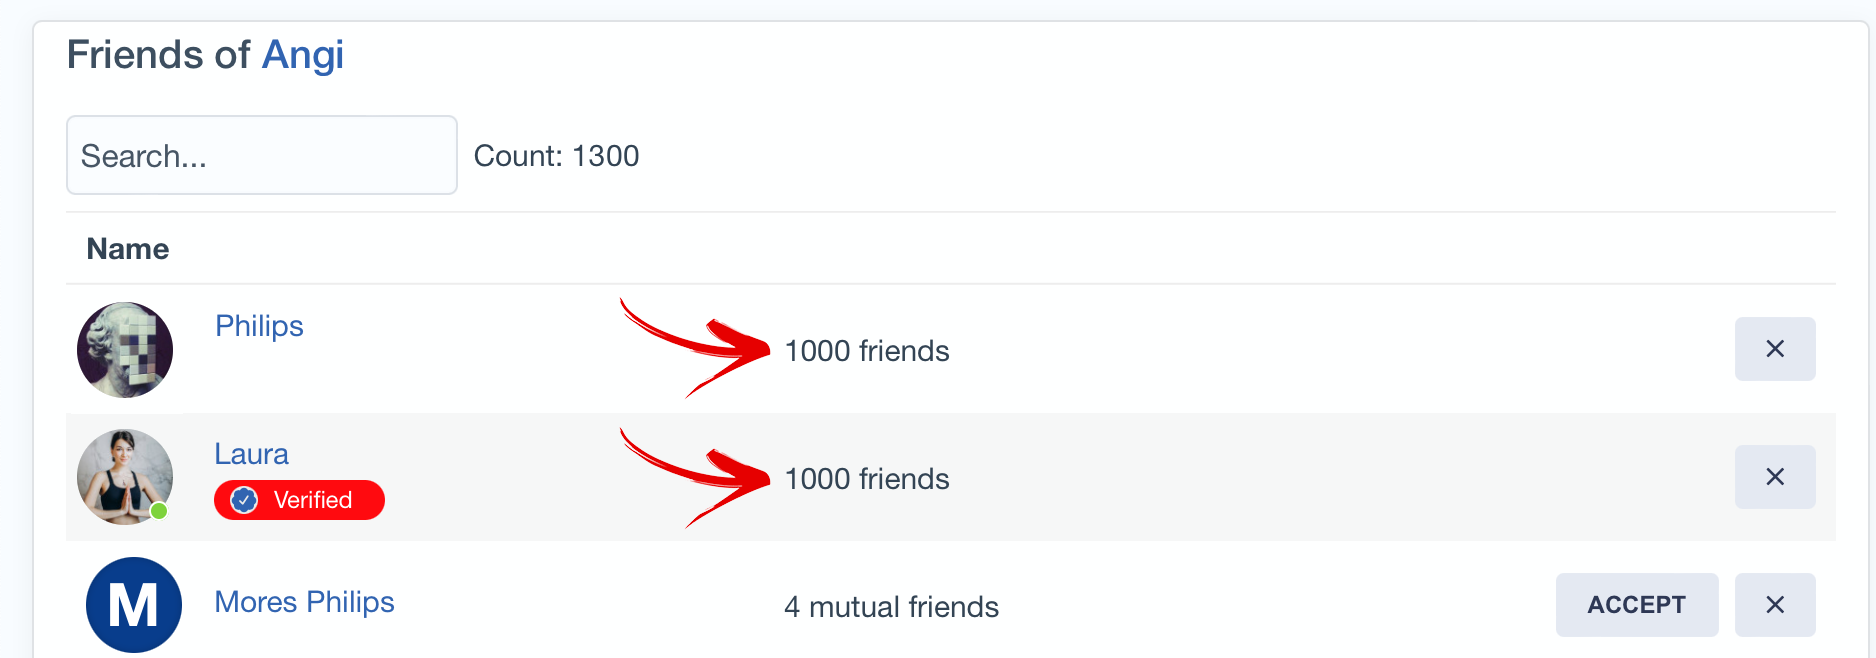The image size is (1876, 658).
Task: Dismiss Mores Philips with the X icon
Action: pyautogui.click(x=1774, y=605)
